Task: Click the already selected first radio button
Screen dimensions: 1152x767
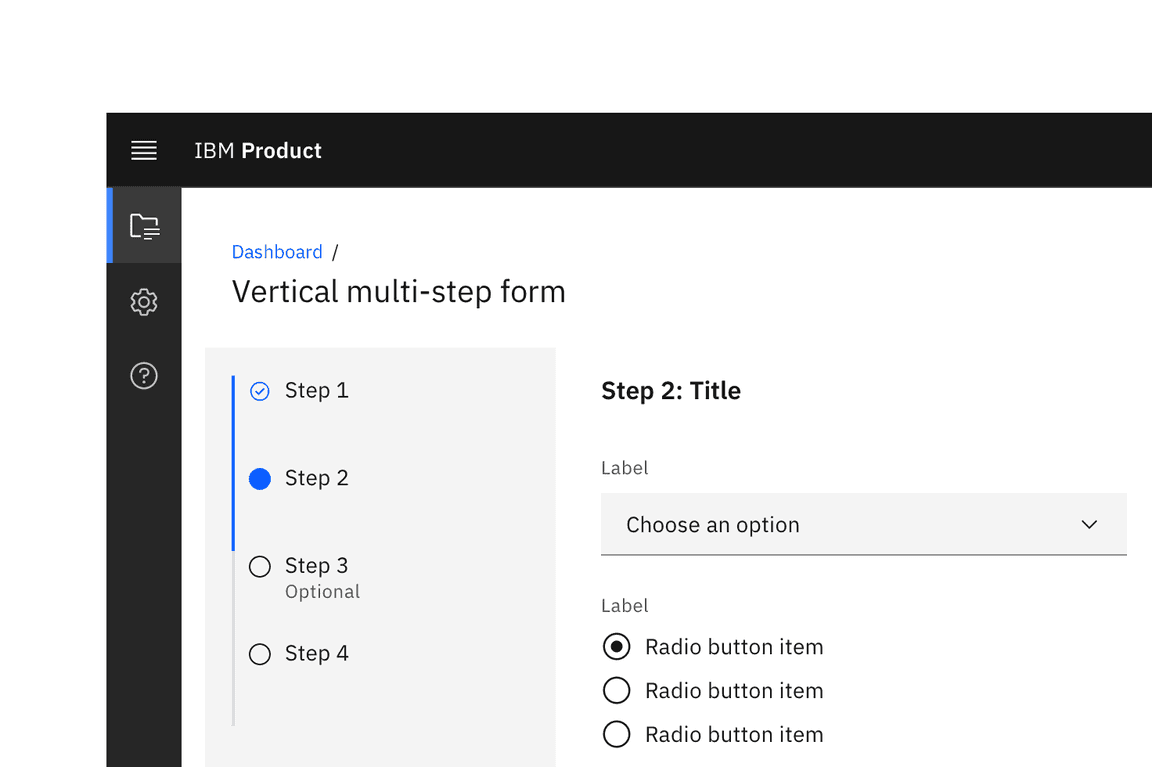Action: [x=617, y=647]
